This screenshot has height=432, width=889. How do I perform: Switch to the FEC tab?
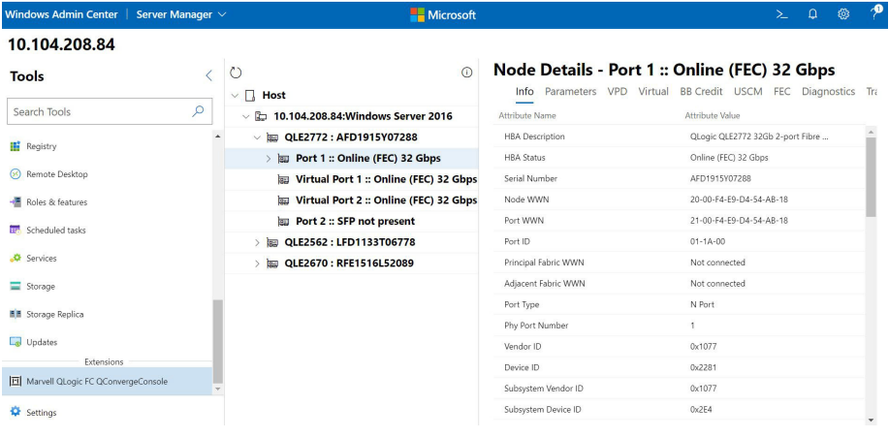782,91
